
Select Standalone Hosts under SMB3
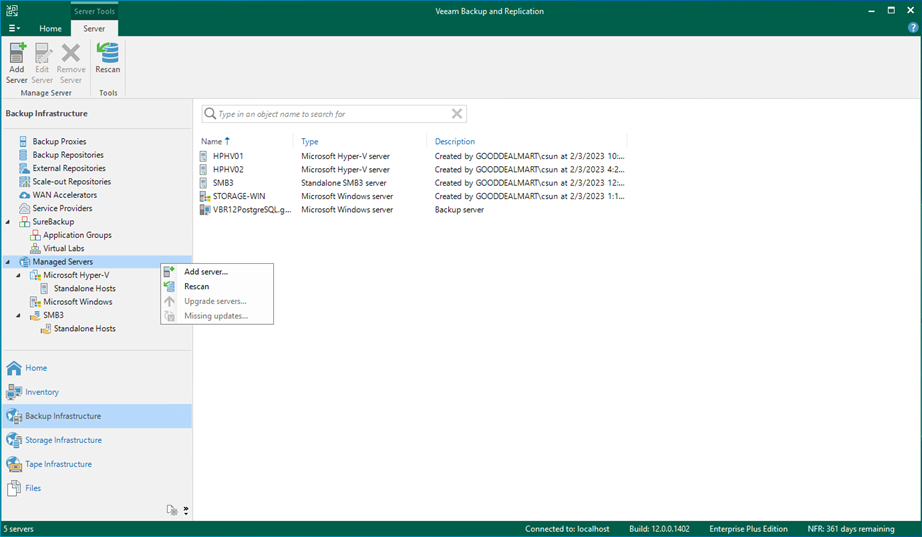click(x=85, y=329)
